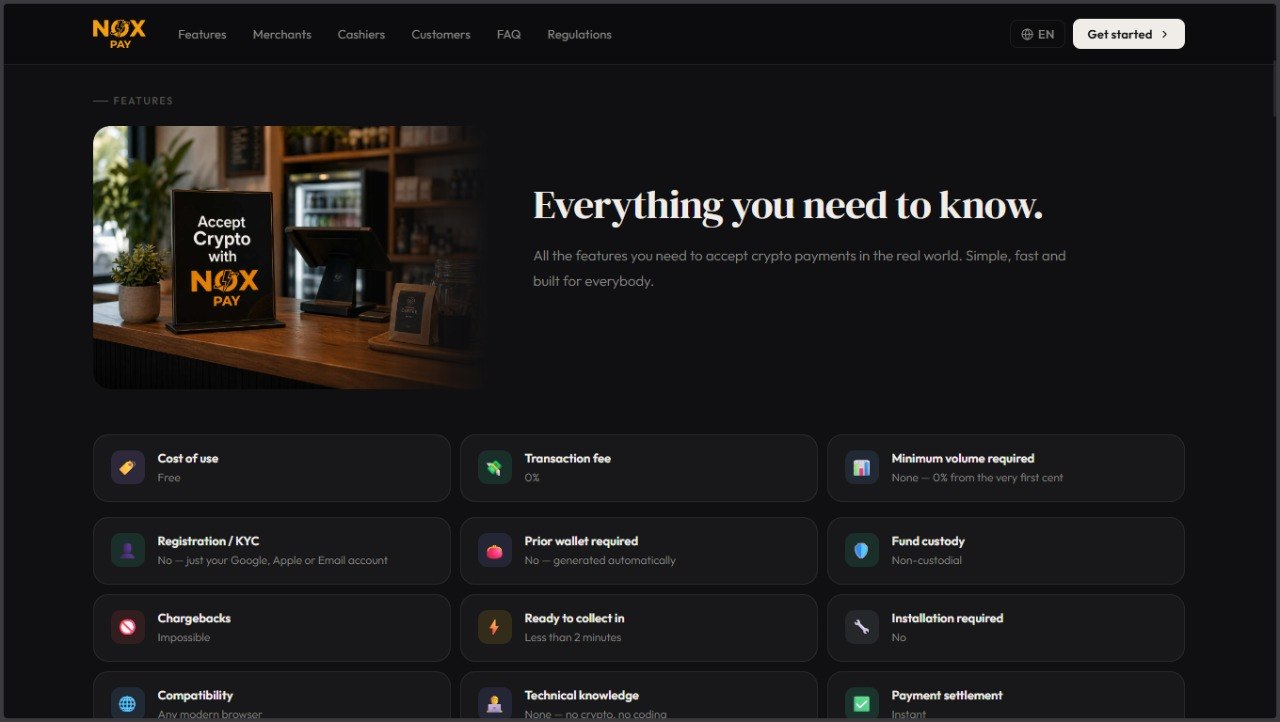
Task: Click the 'Registration / KYC' title
Action: coord(208,541)
